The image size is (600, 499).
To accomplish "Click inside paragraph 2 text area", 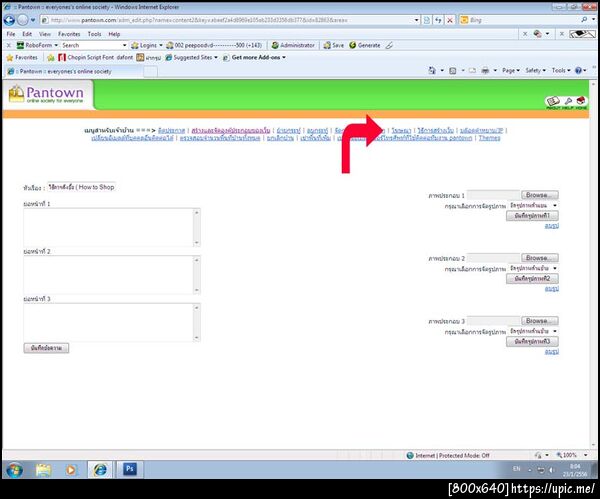I will point(111,275).
